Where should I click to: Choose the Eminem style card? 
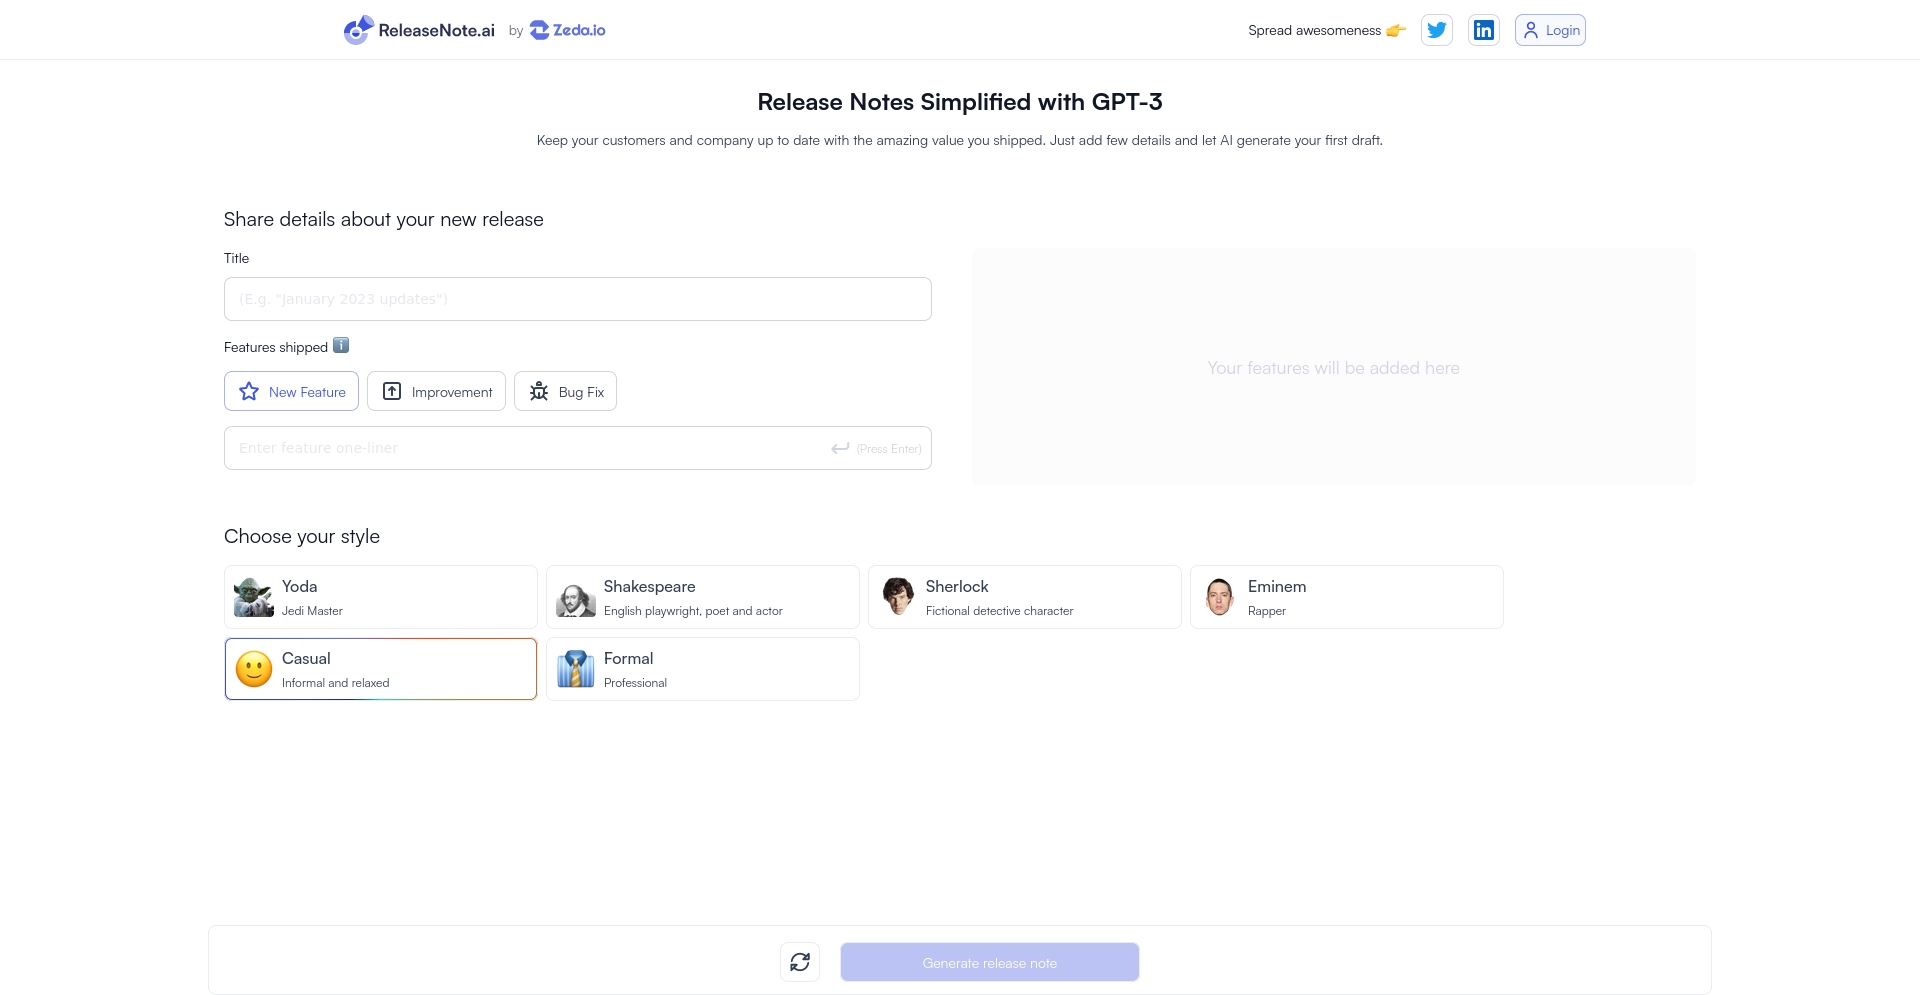pyautogui.click(x=1347, y=597)
